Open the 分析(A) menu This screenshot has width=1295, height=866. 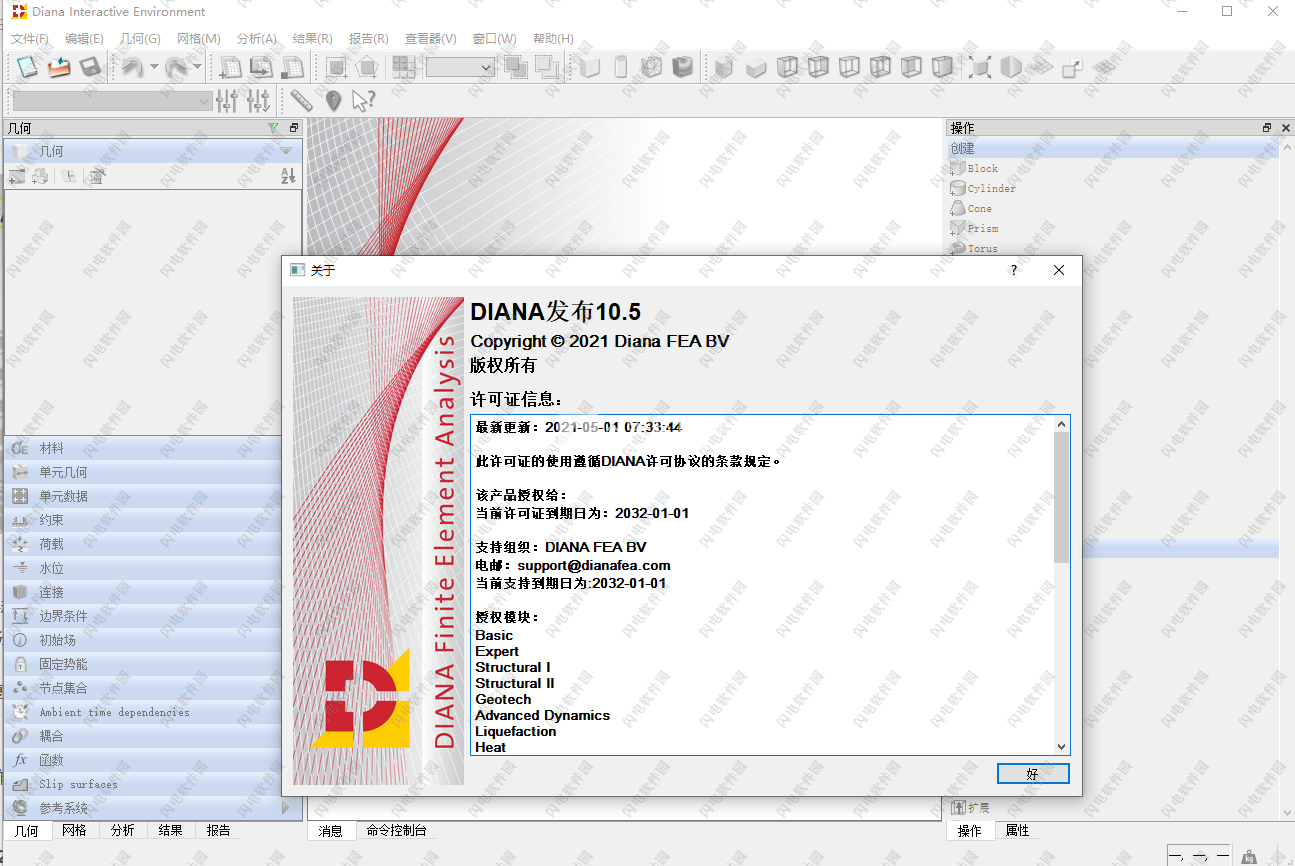(256, 38)
